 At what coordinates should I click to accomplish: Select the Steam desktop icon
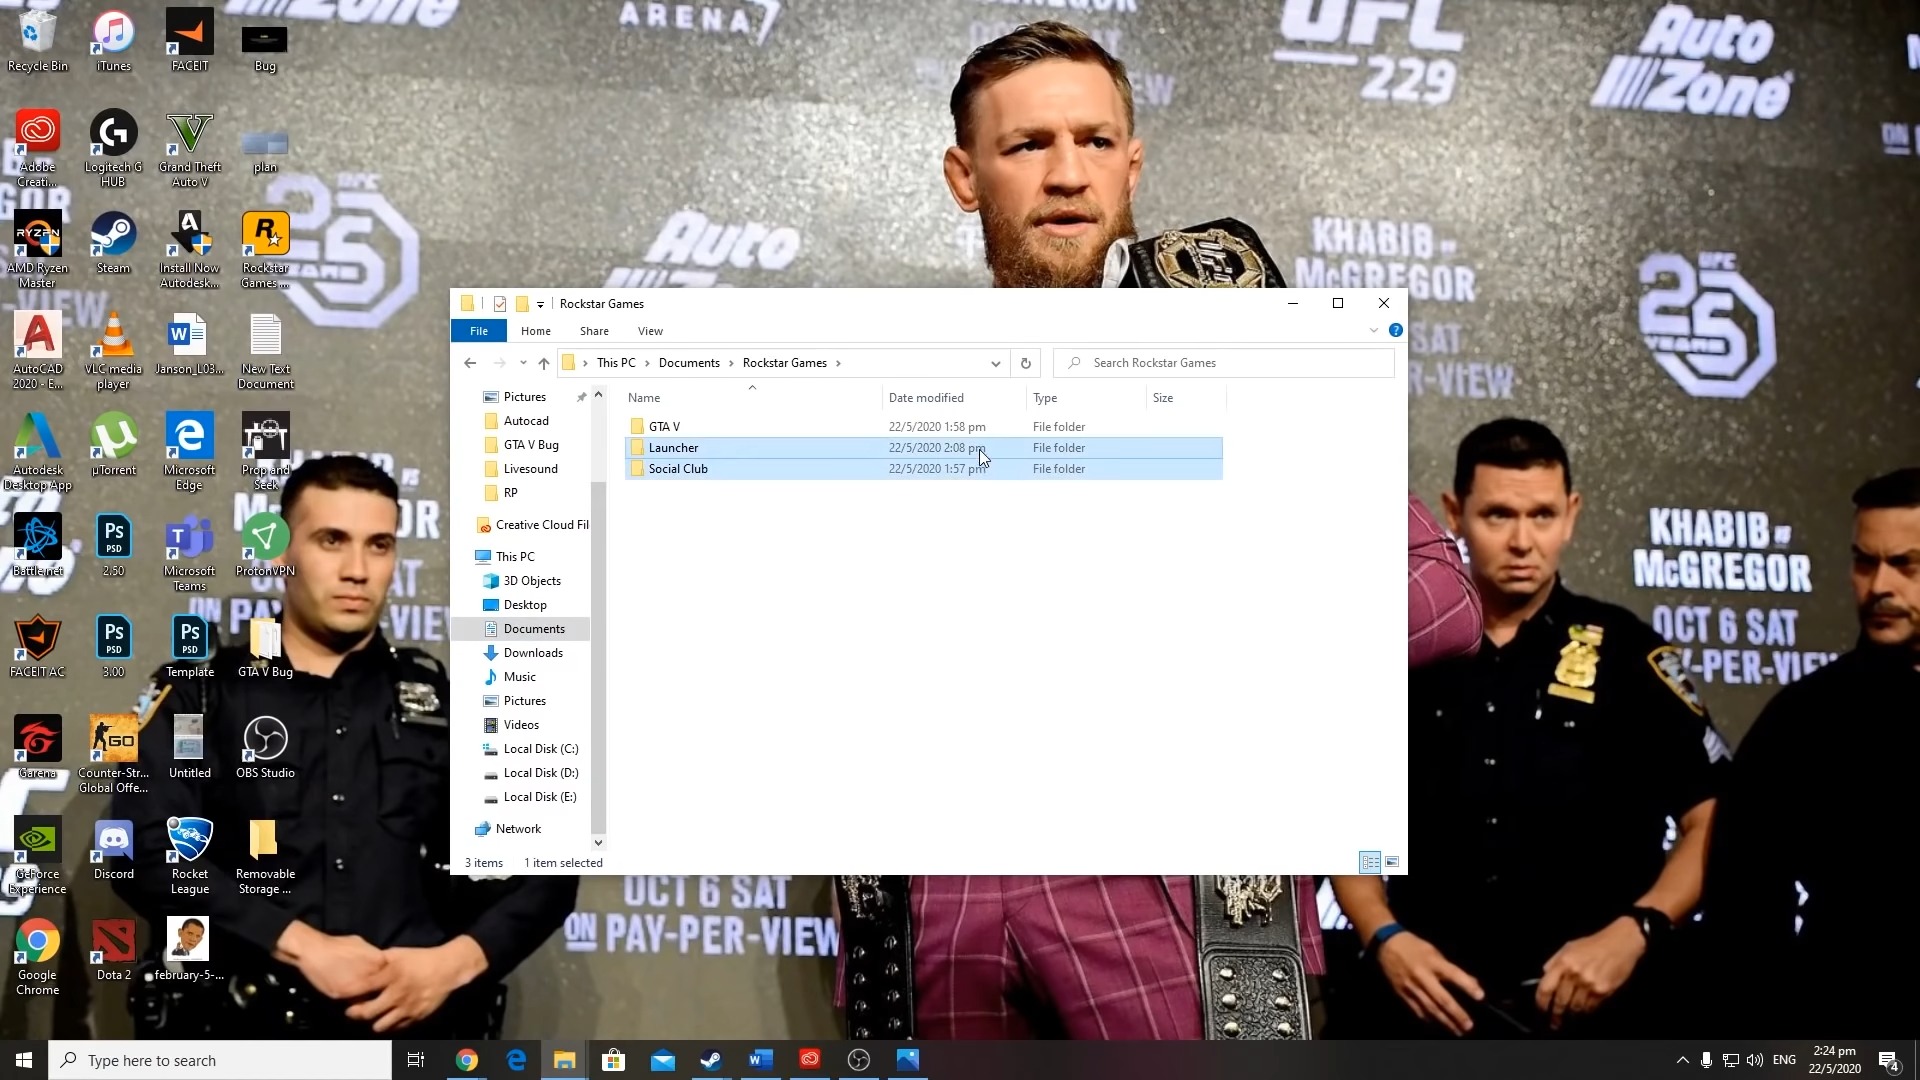[113, 243]
